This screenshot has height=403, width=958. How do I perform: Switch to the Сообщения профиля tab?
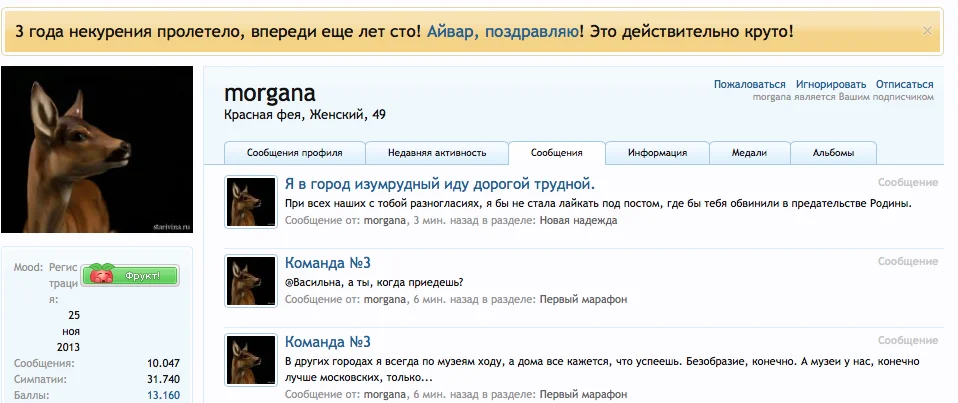(x=295, y=153)
